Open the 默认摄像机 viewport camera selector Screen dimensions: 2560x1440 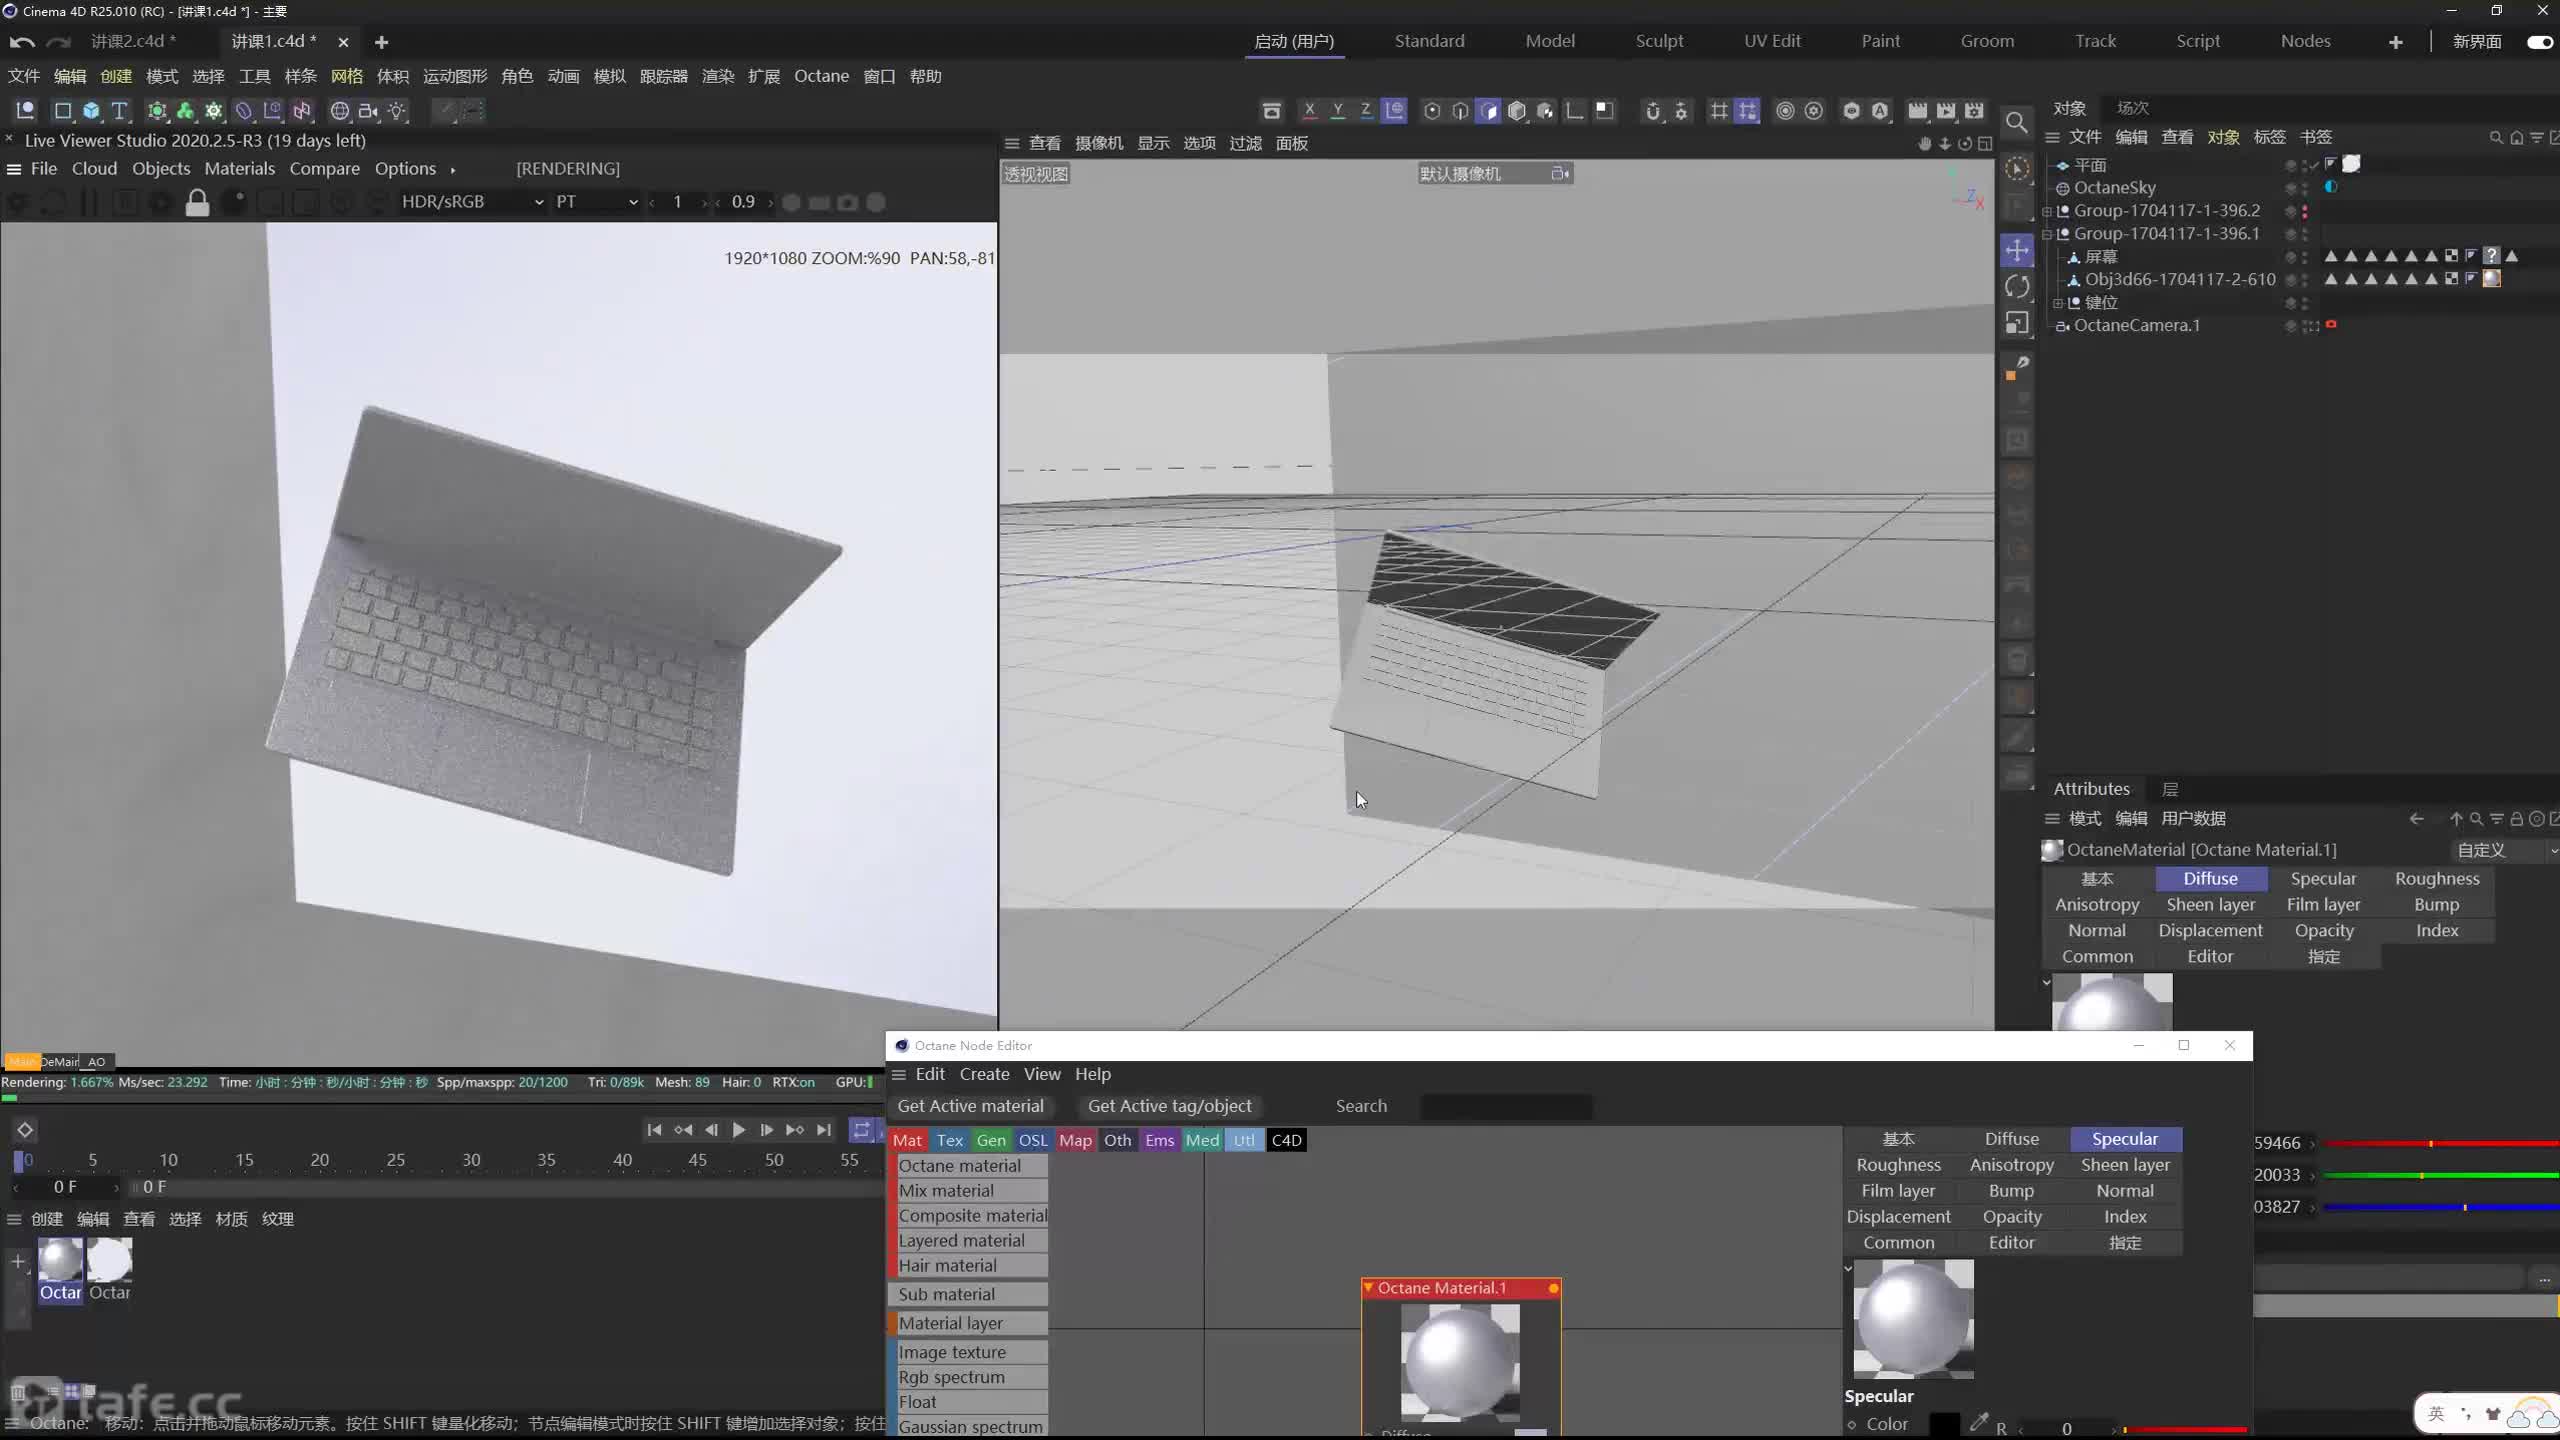coord(1495,174)
